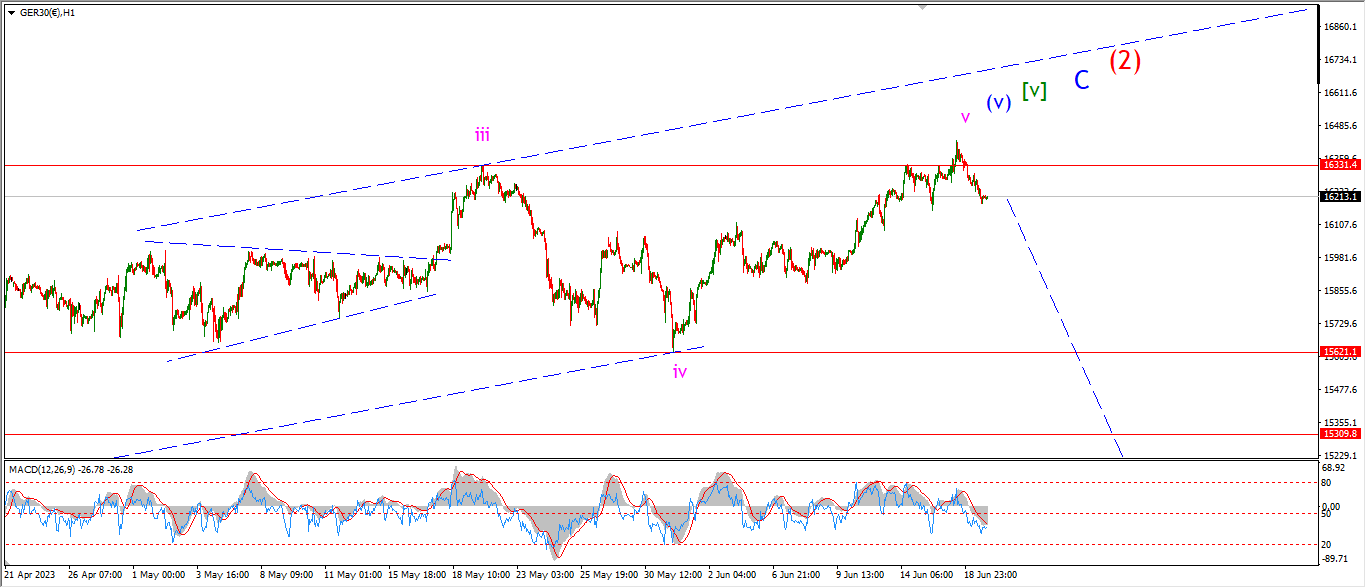The image size is (1366, 588).
Task: Select the red (2) wave label
Action: [x=1125, y=61]
